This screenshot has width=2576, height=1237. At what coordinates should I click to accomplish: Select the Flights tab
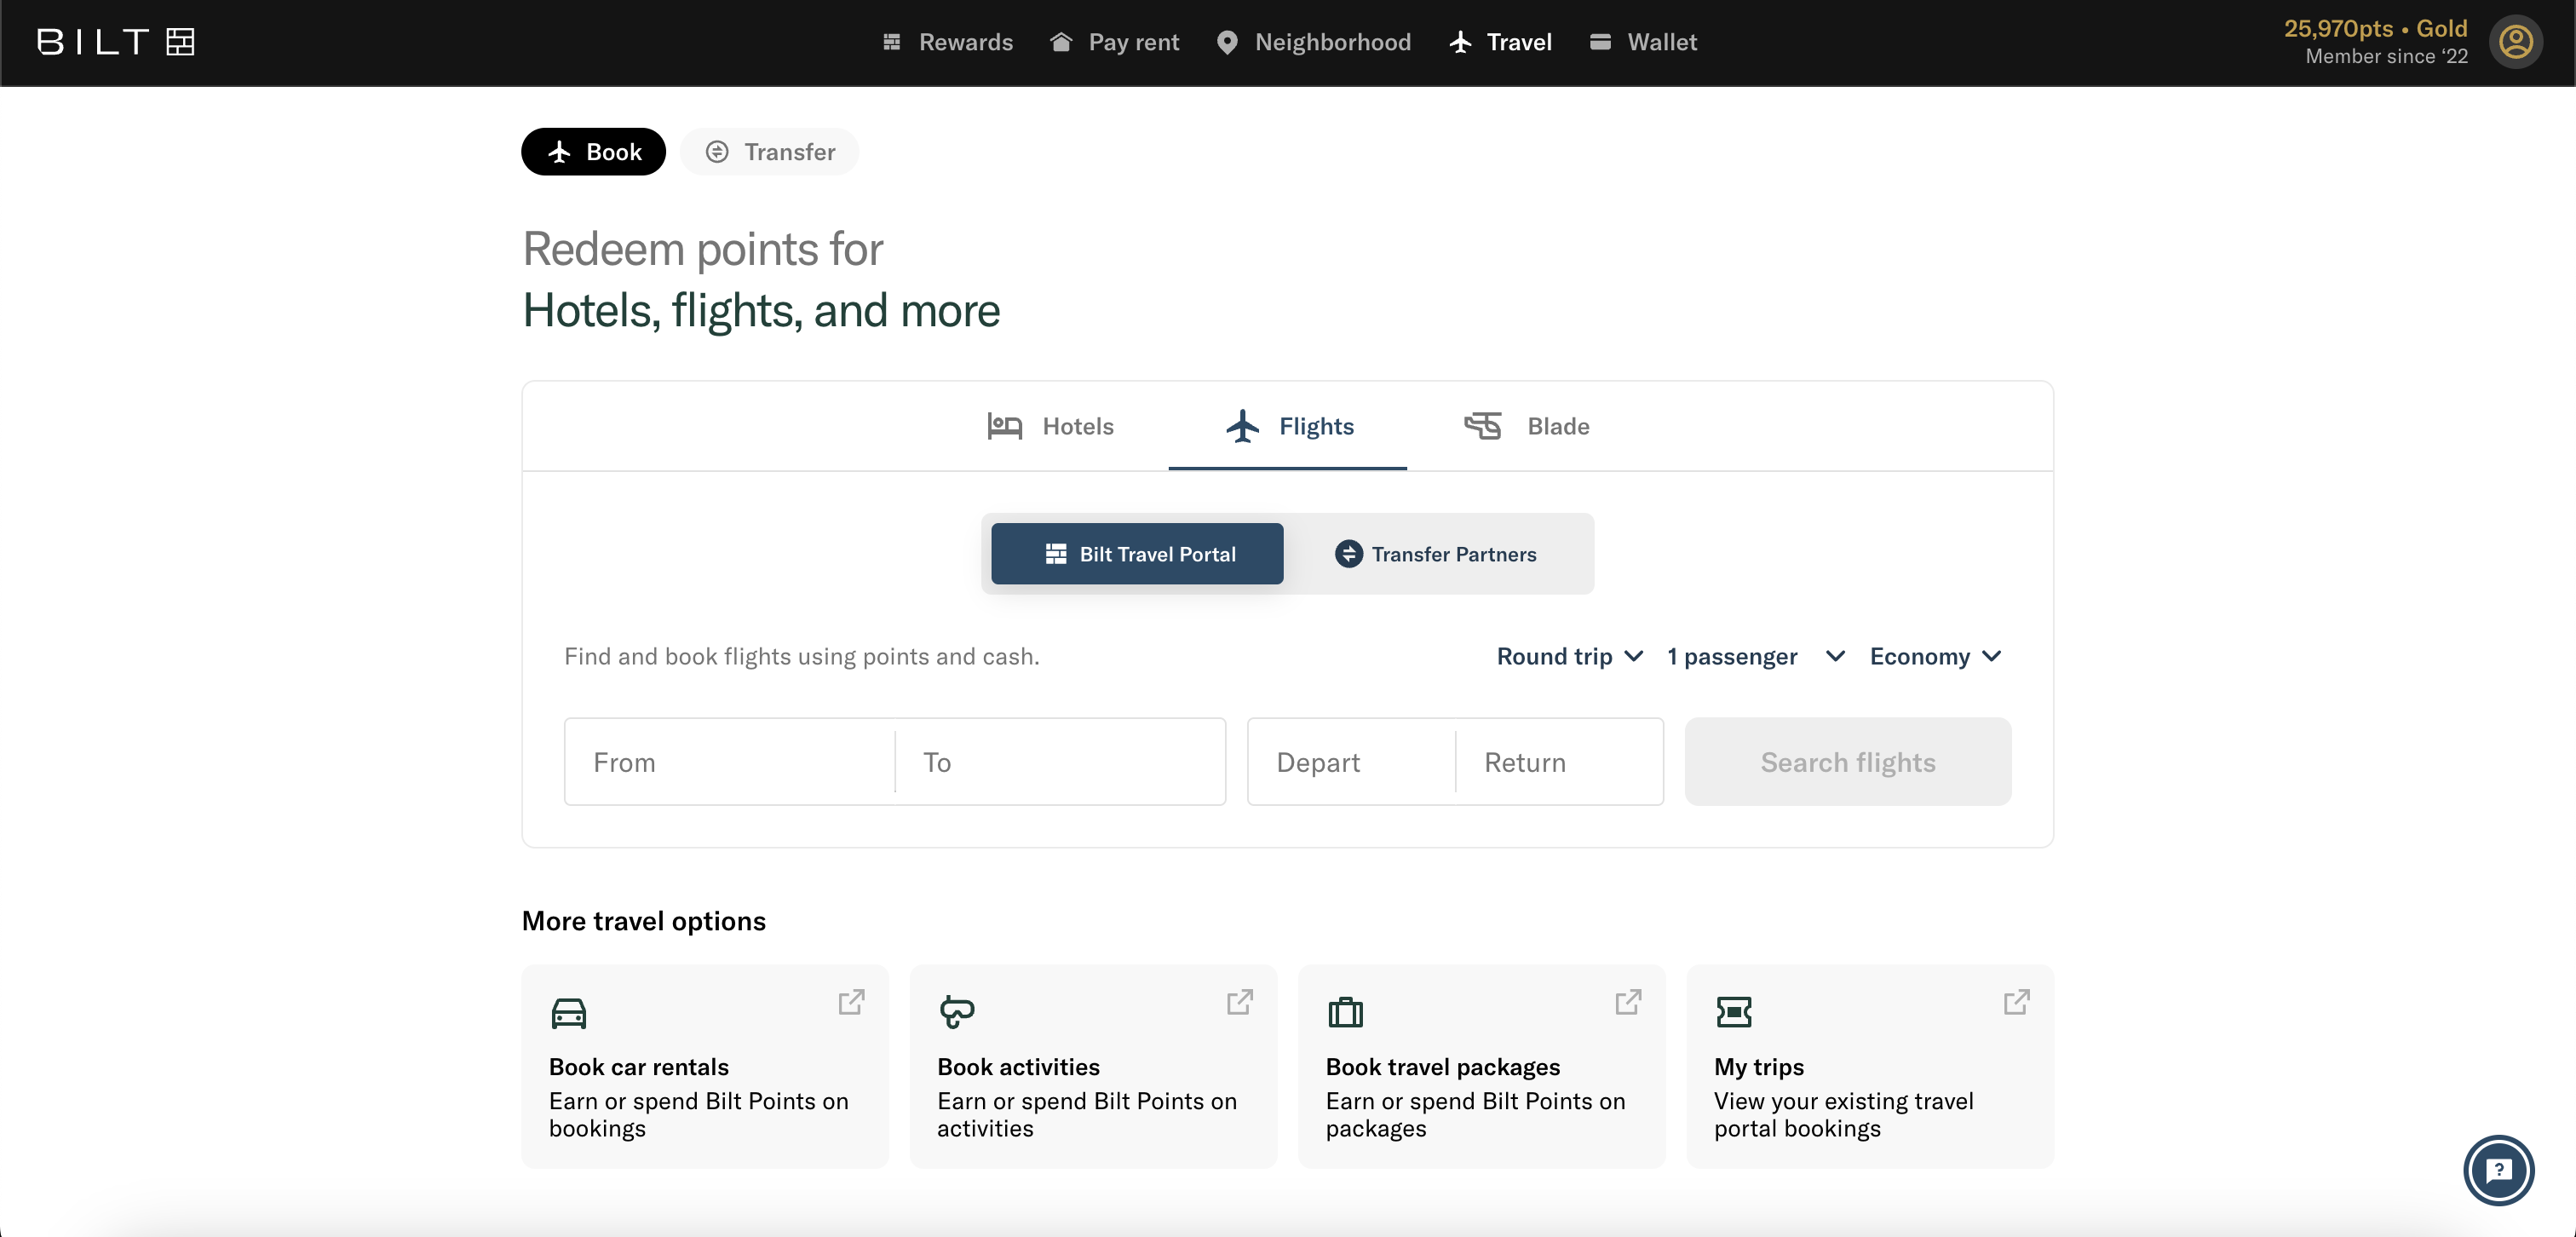click(1288, 426)
